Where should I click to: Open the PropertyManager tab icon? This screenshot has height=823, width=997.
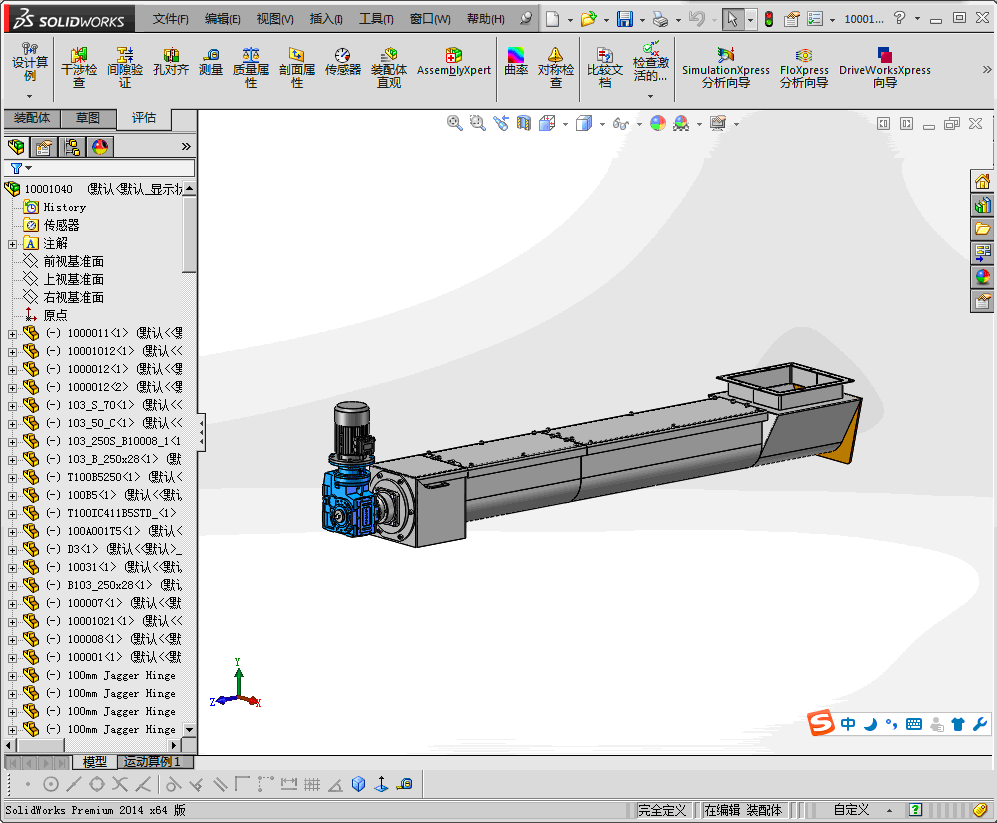[44, 147]
